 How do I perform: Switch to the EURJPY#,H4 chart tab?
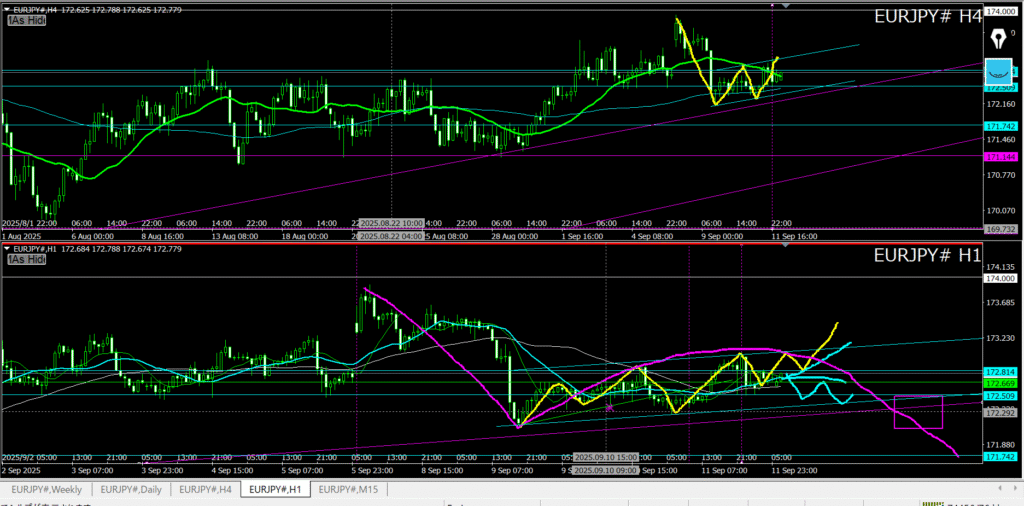tap(205, 489)
